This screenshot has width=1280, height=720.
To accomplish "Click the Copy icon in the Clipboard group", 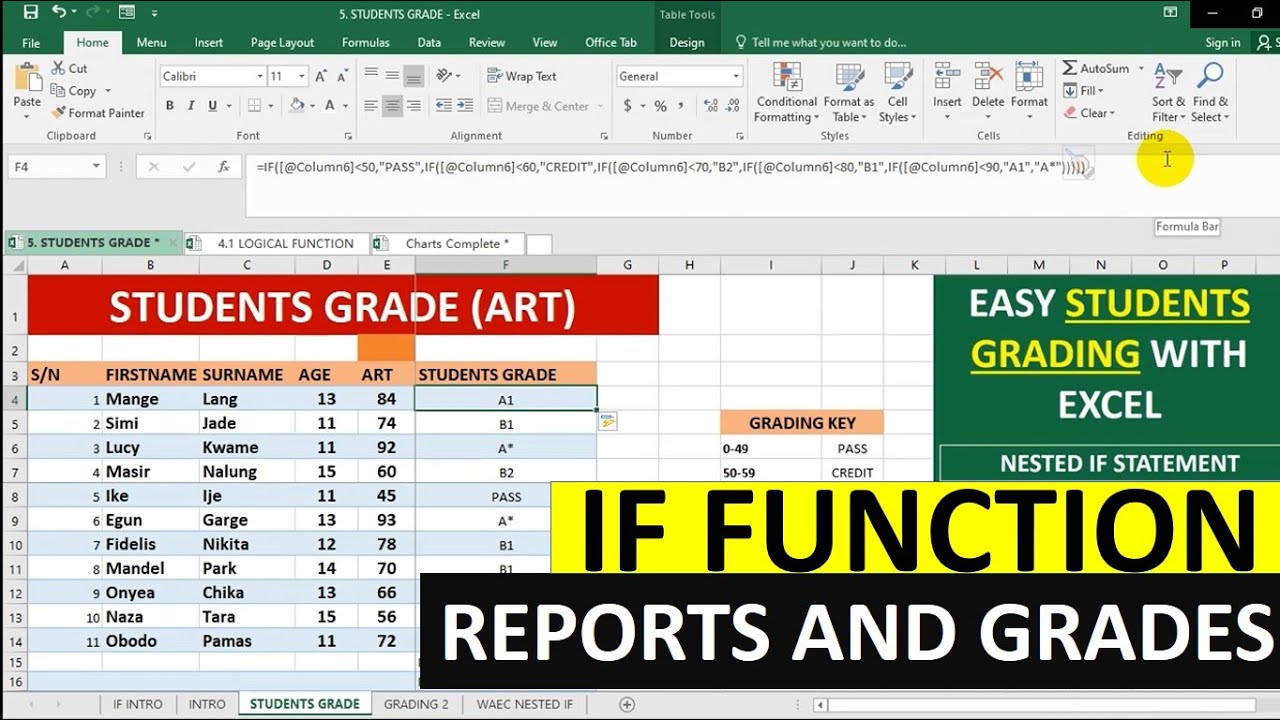I will tap(57, 90).
